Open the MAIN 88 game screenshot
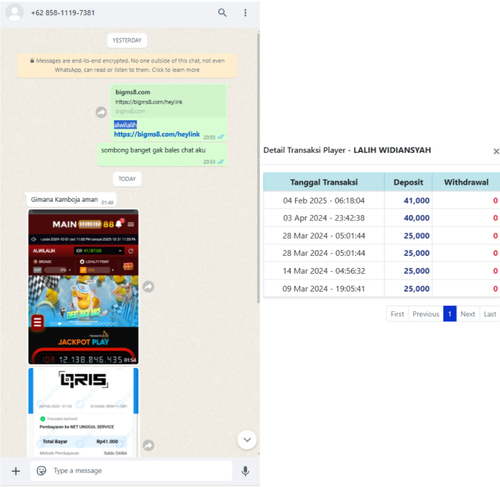Viewport: 500px width, 487px height. 83,287
